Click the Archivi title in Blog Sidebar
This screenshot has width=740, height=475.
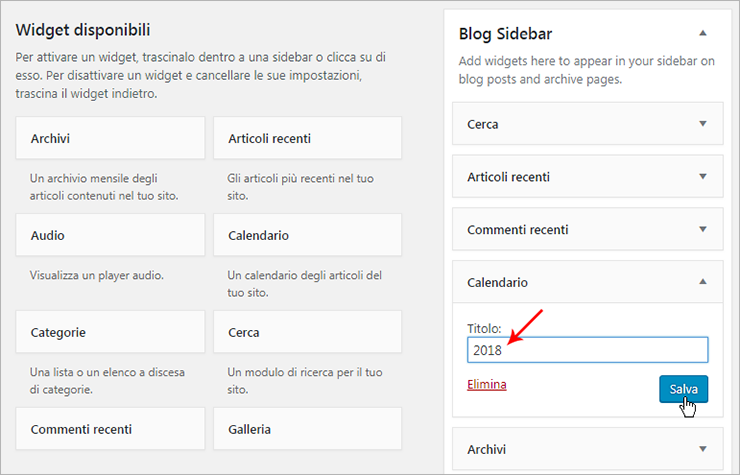[x=487, y=449]
